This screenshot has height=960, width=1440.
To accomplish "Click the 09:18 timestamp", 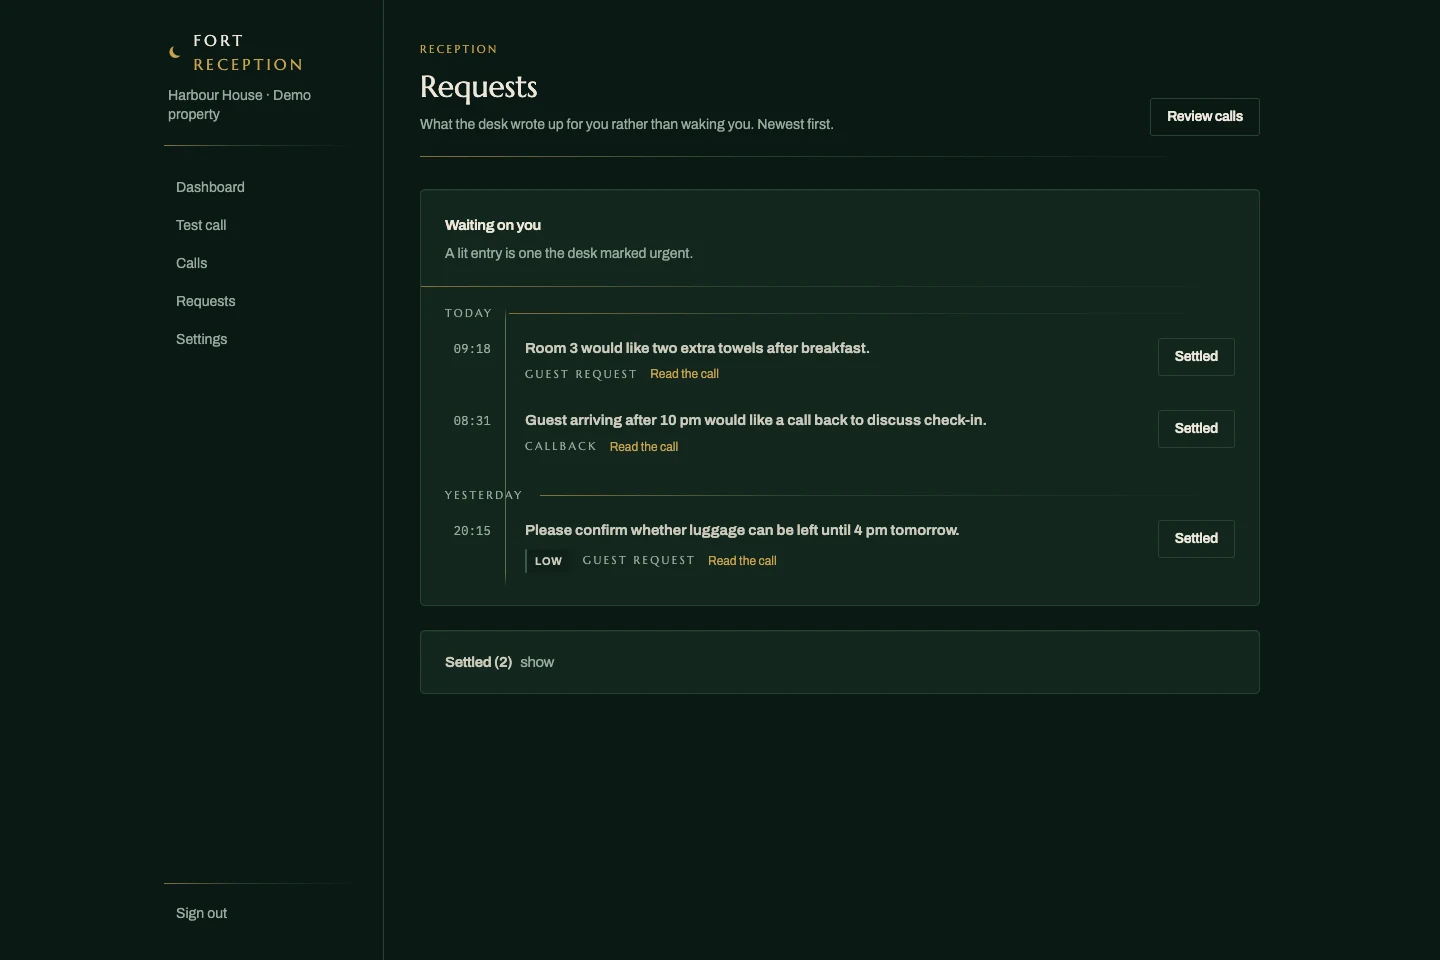I will pos(472,349).
